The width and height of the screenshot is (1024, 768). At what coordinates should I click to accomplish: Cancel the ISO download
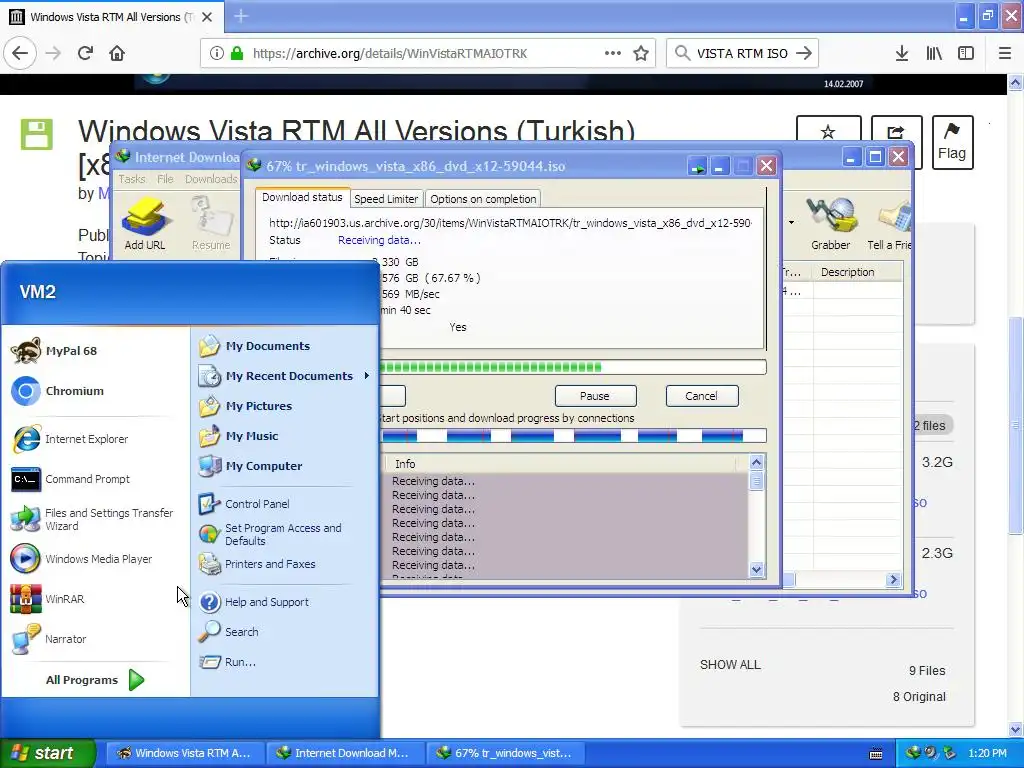point(701,396)
